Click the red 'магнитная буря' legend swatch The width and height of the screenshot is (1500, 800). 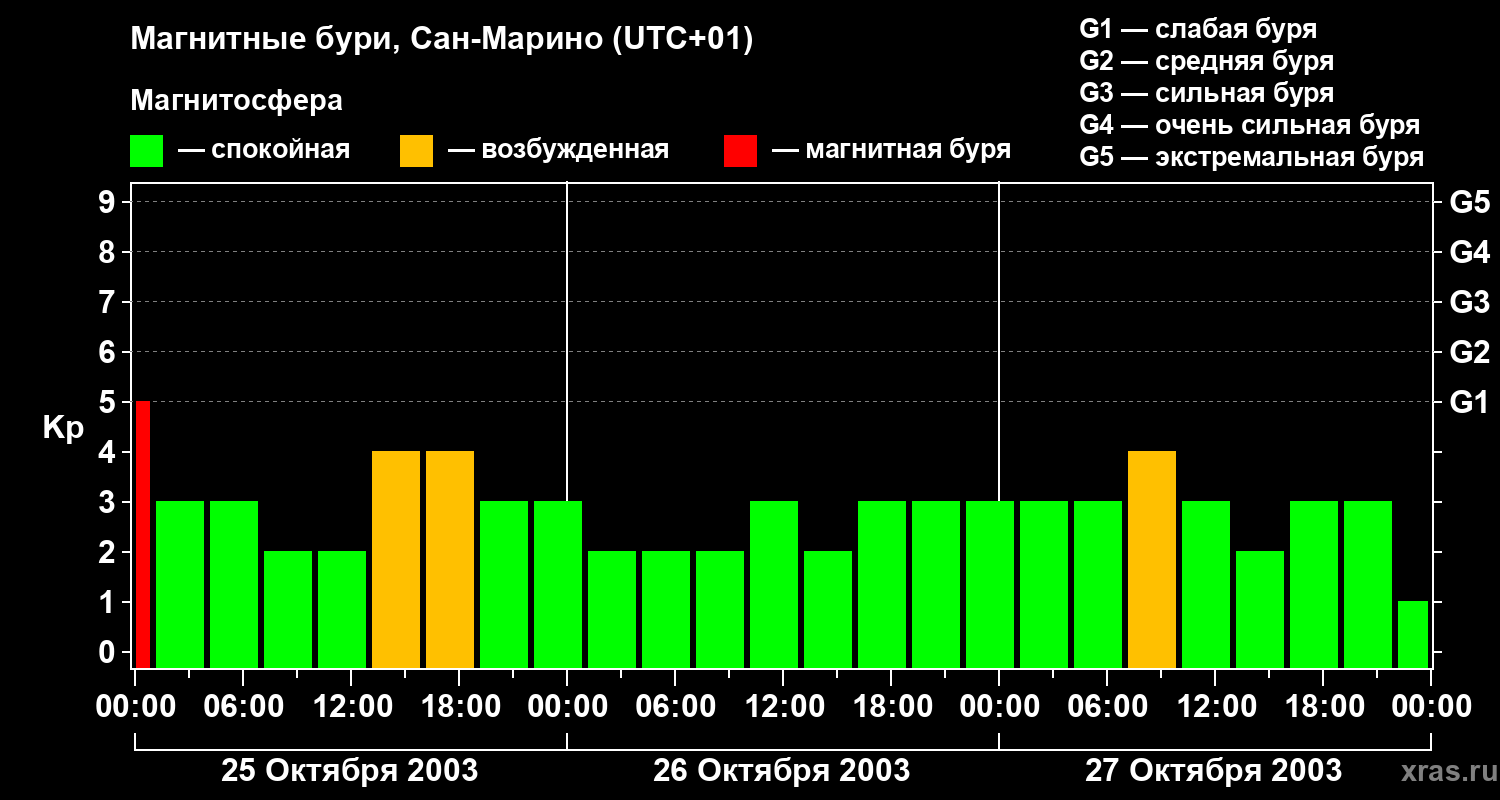click(741, 151)
